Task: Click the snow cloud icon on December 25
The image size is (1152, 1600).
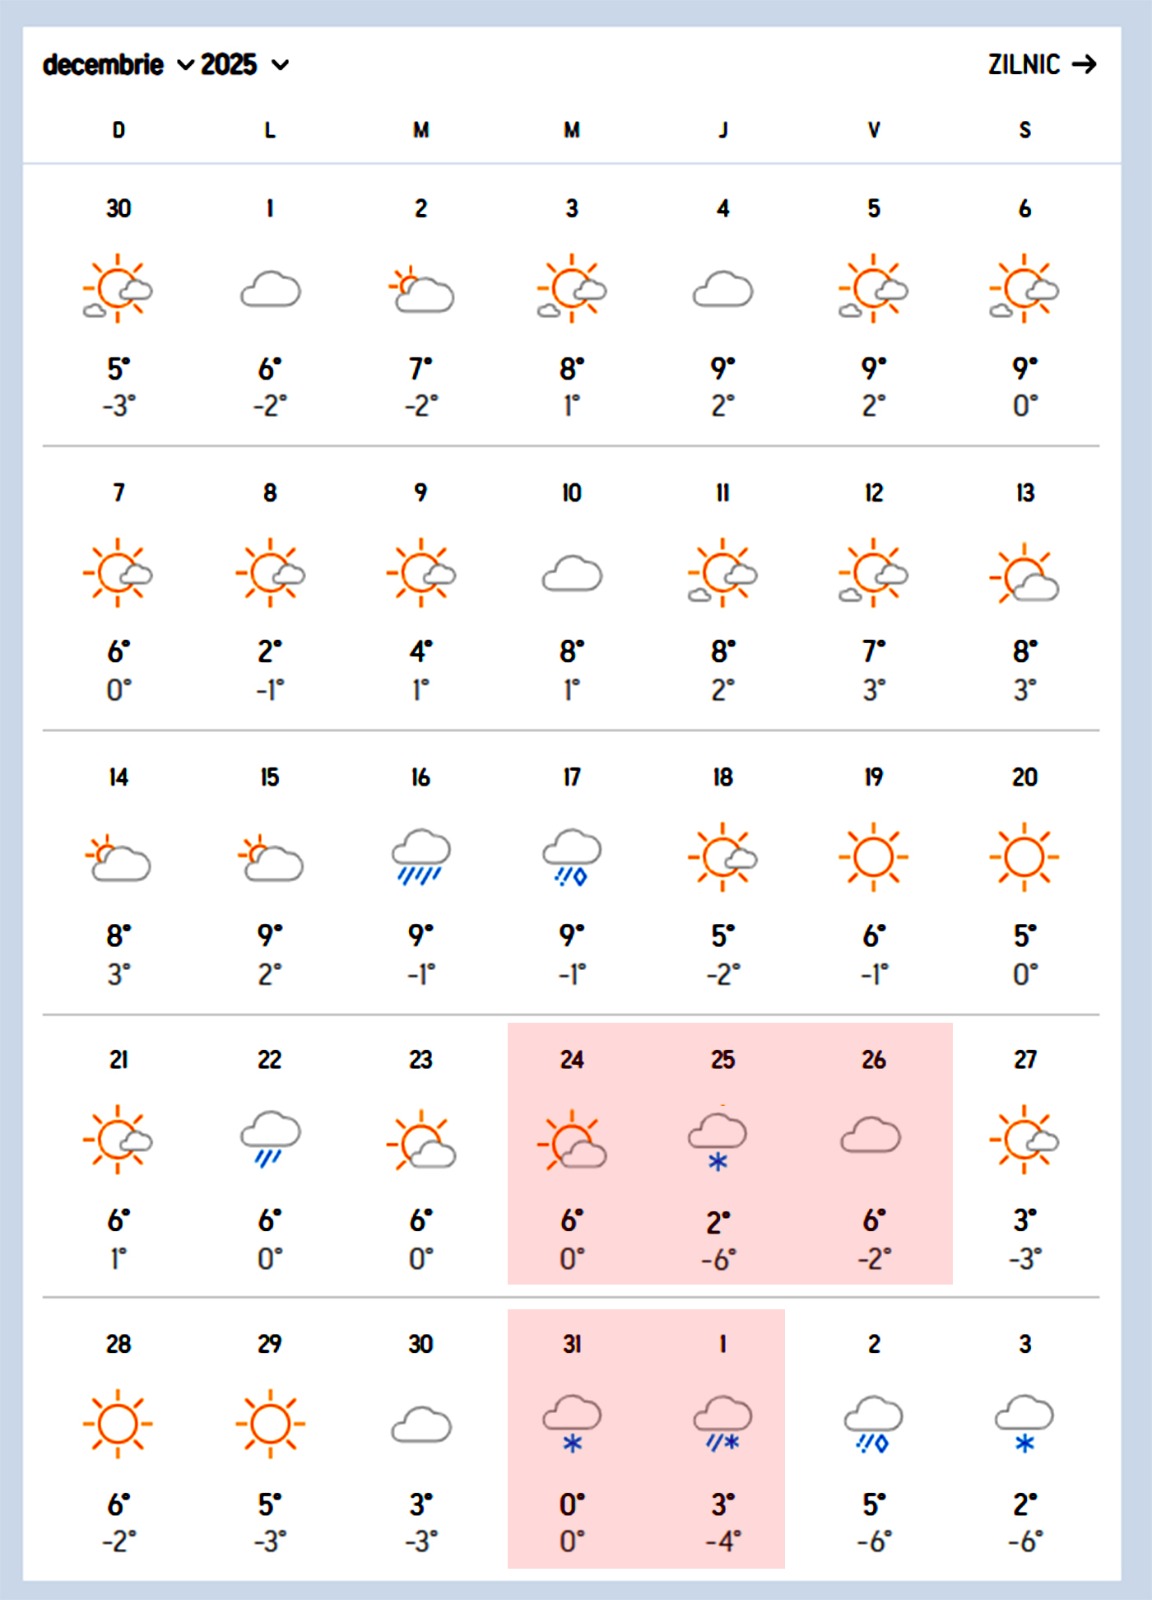Action: coord(718,1141)
